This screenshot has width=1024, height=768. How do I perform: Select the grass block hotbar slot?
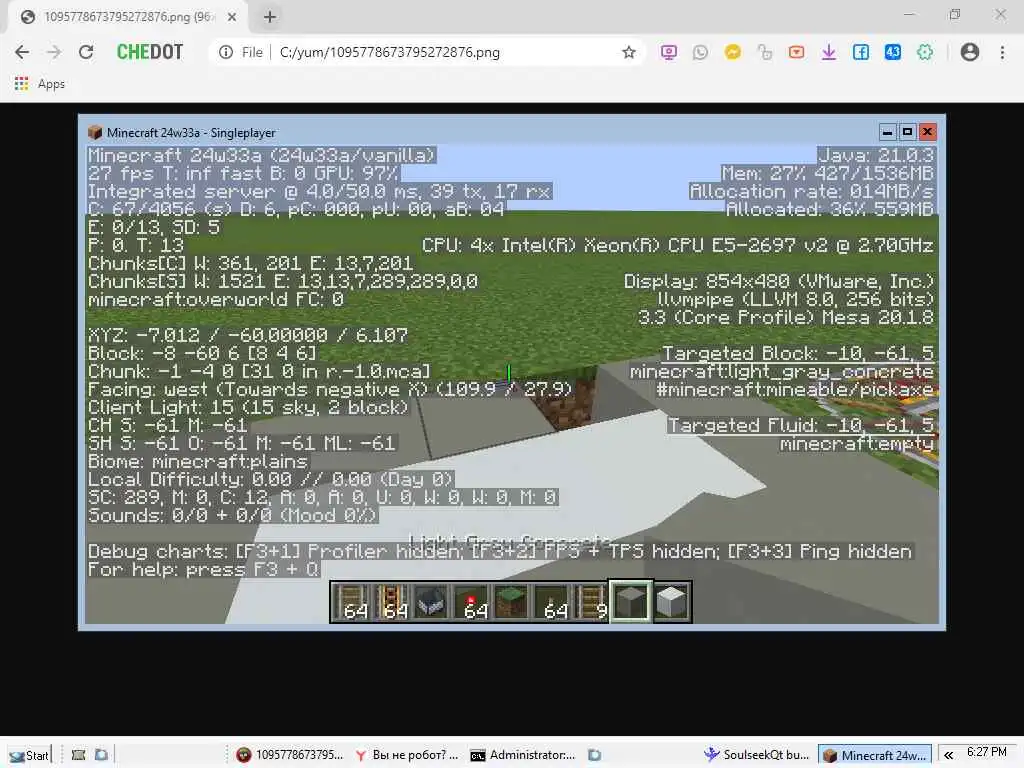pyautogui.click(x=511, y=601)
